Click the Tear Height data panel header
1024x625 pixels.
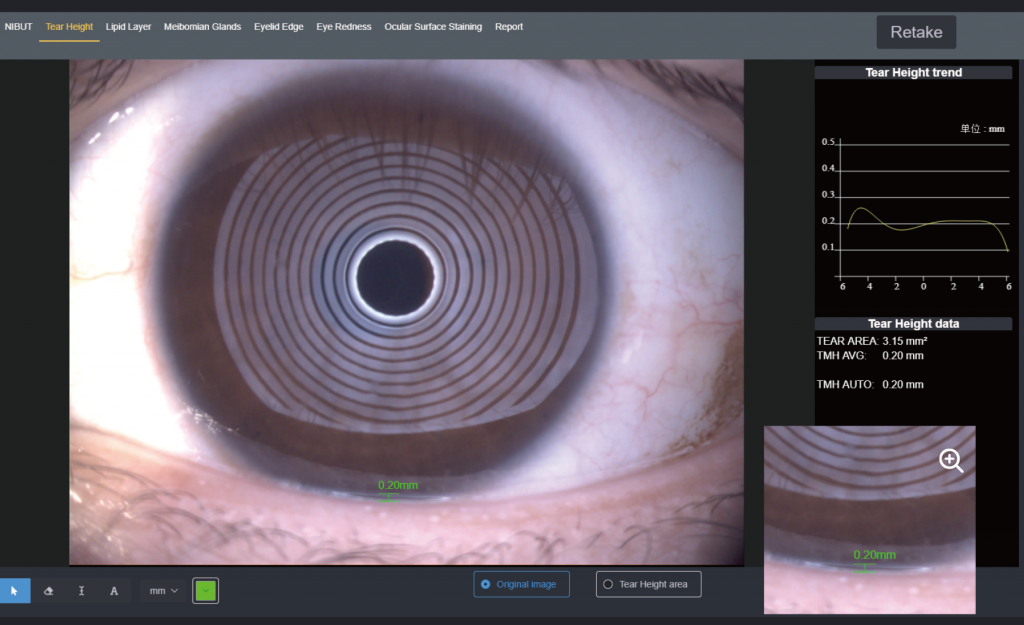click(914, 323)
